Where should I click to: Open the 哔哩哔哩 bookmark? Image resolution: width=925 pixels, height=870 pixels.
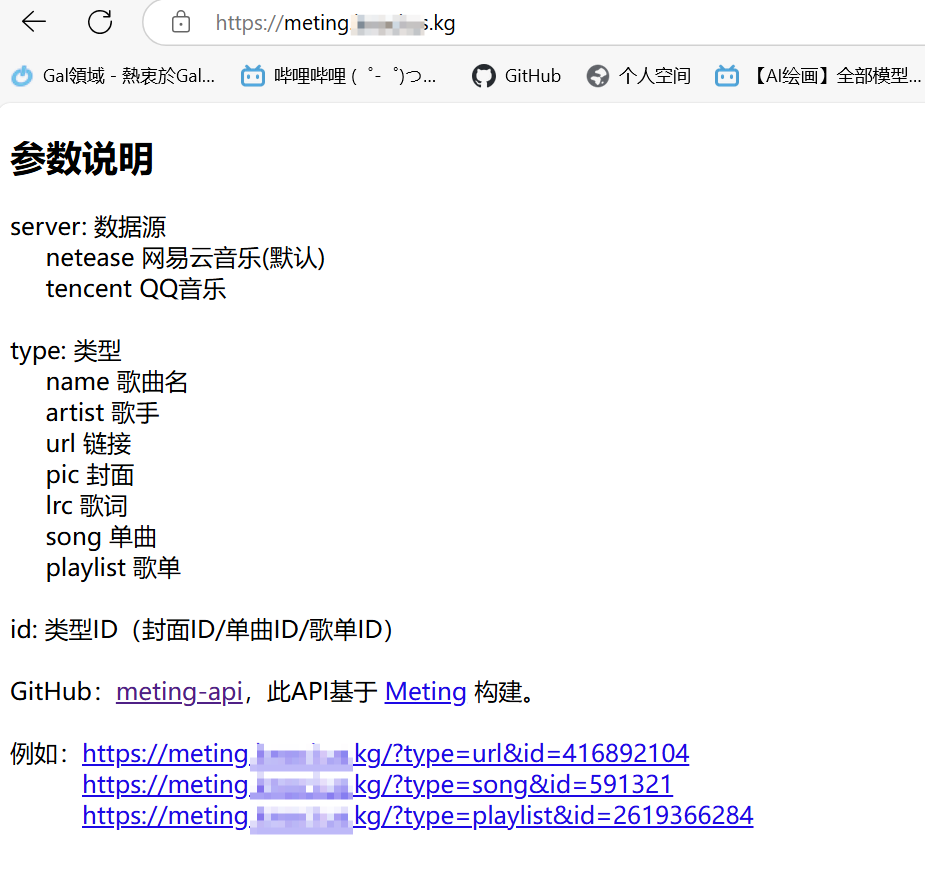point(339,76)
